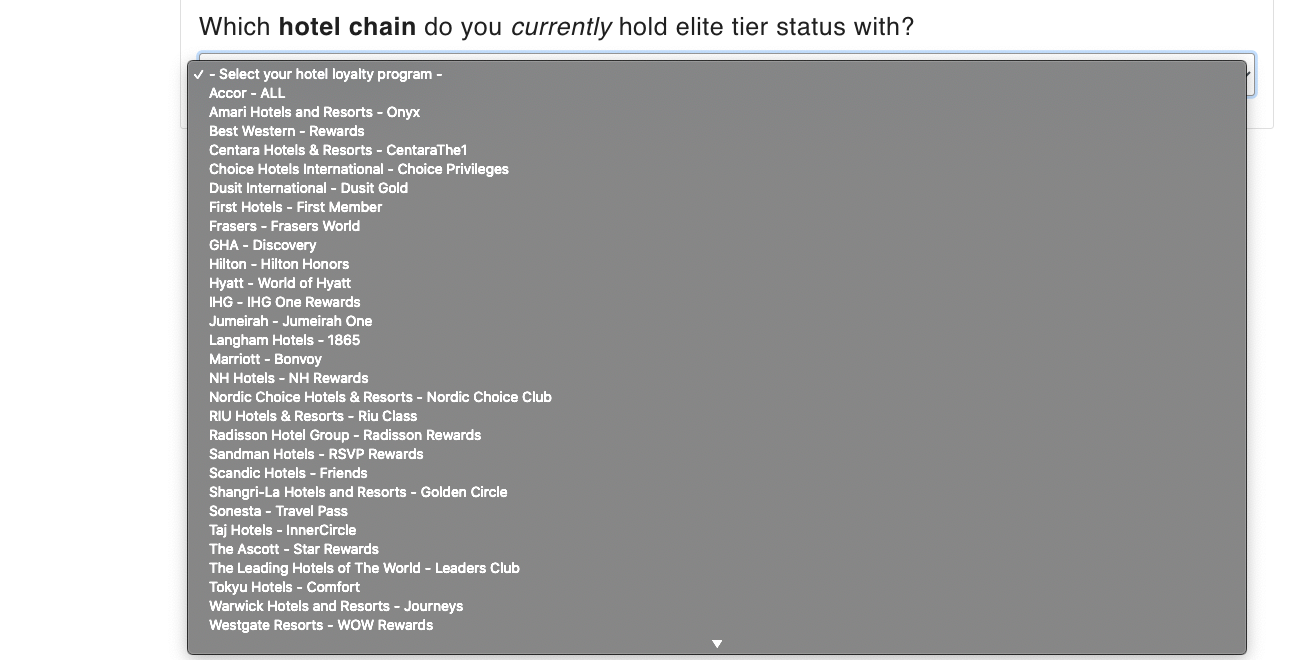Select Radisson Hotel Group - Radisson Rewards

pos(716,435)
